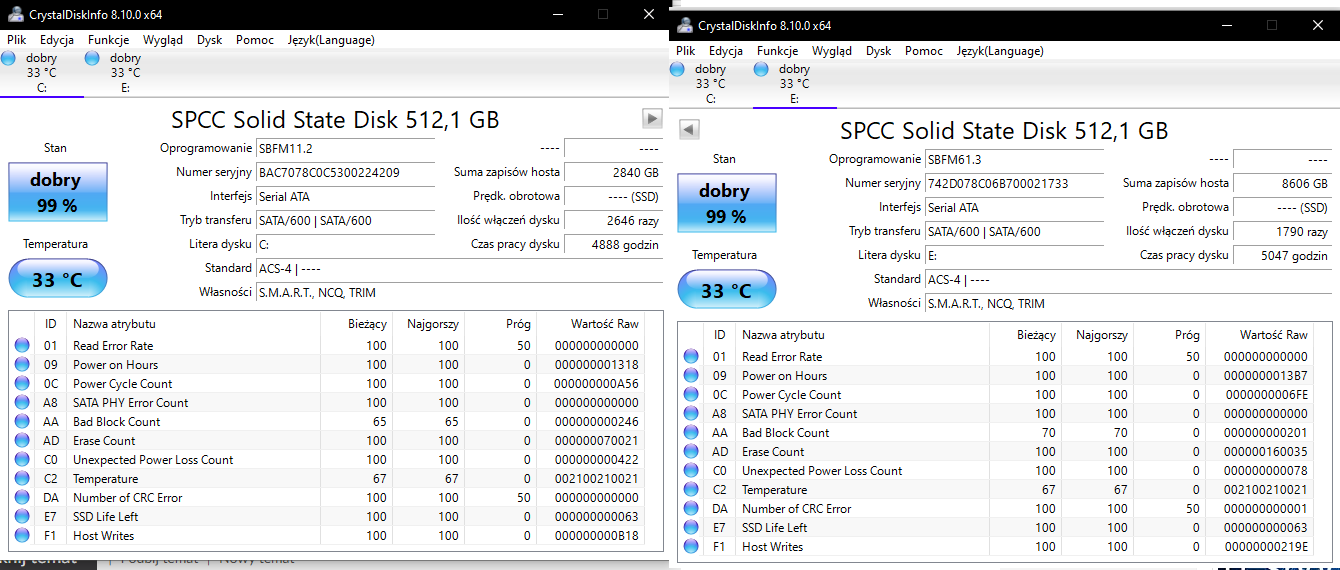Click Bad Block Count status orb, left window
Image resolution: width=1340 pixels, height=570 pixels.
22,422
